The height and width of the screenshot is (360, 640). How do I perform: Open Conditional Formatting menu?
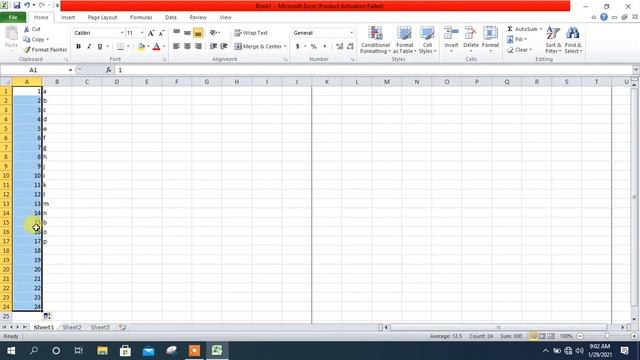click(x=375, y=40)
